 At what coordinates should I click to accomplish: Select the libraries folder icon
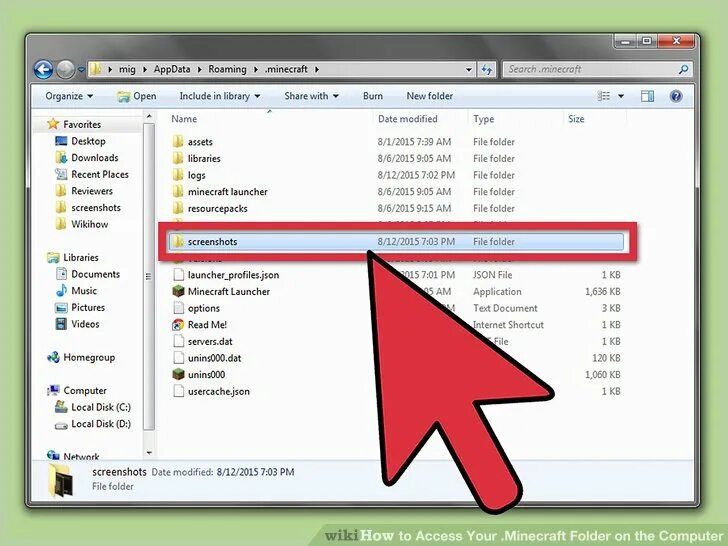point(178,158)
